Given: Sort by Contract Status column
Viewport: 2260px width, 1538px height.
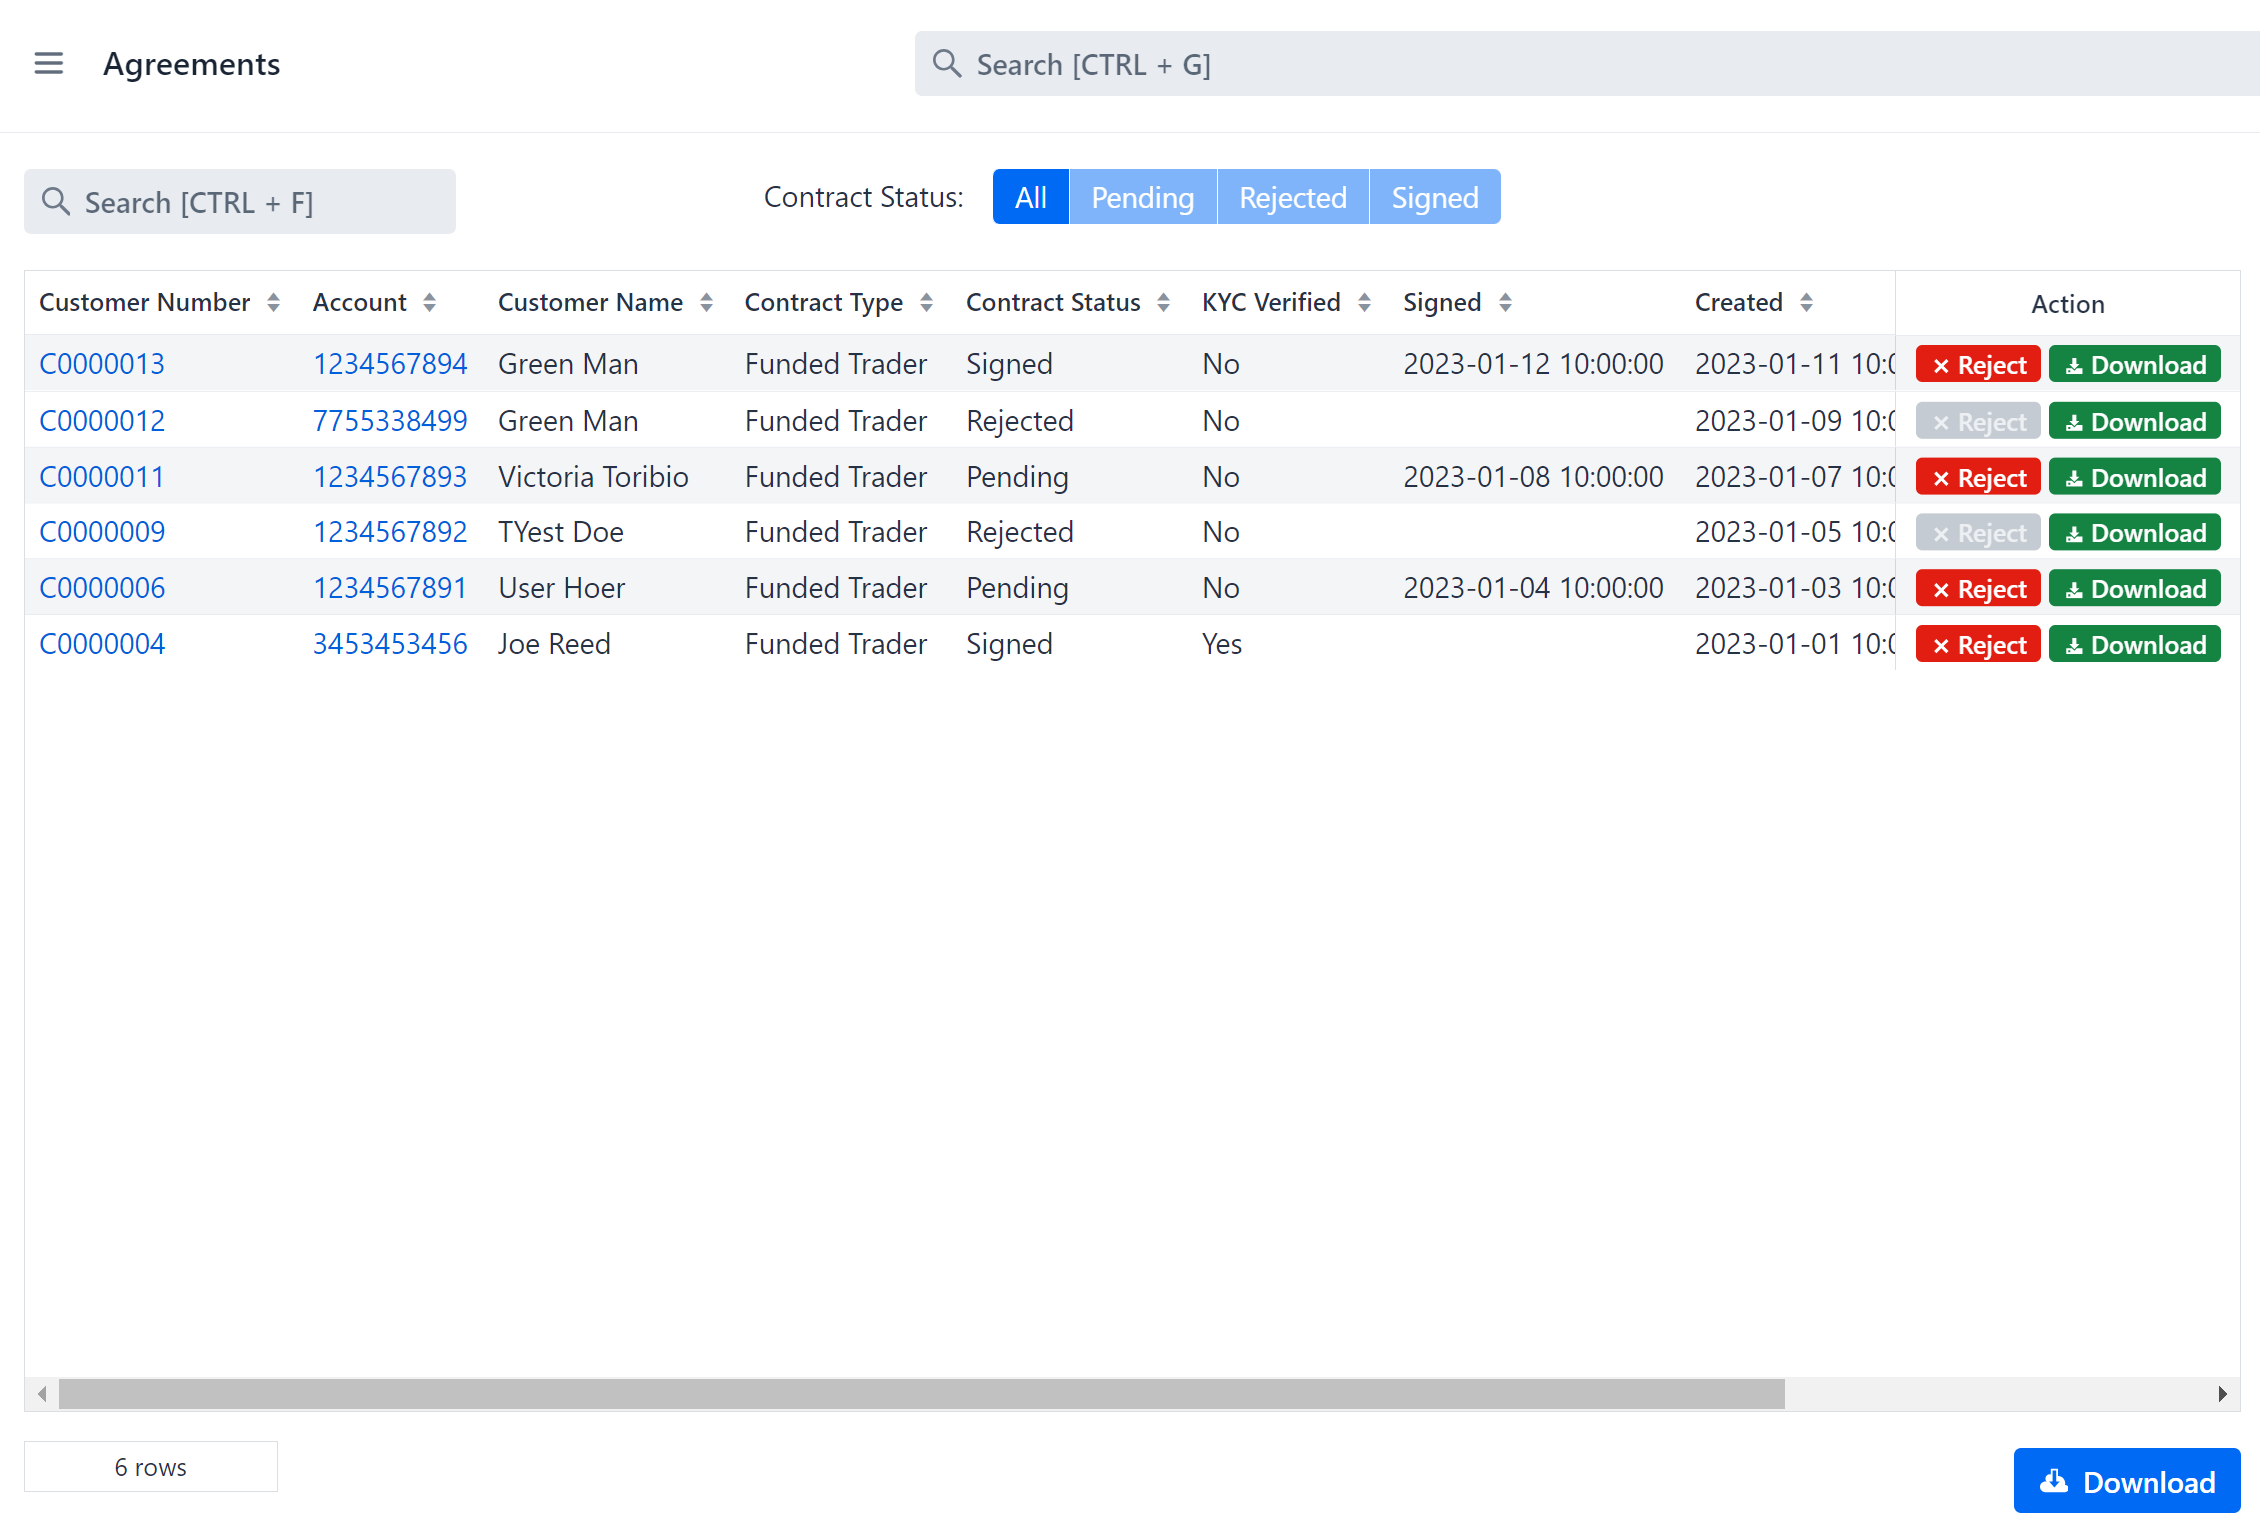Looking at the screenshot, I should pyautogui.click(x=1163, y=303).
